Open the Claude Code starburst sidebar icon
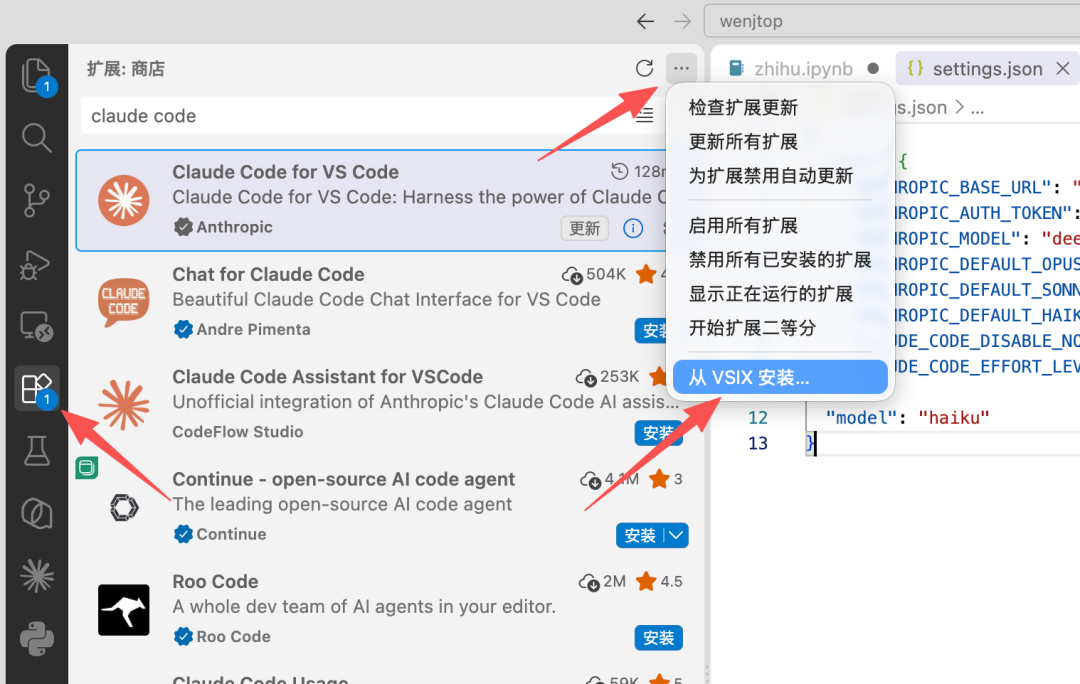 click(x=36, y=576)
